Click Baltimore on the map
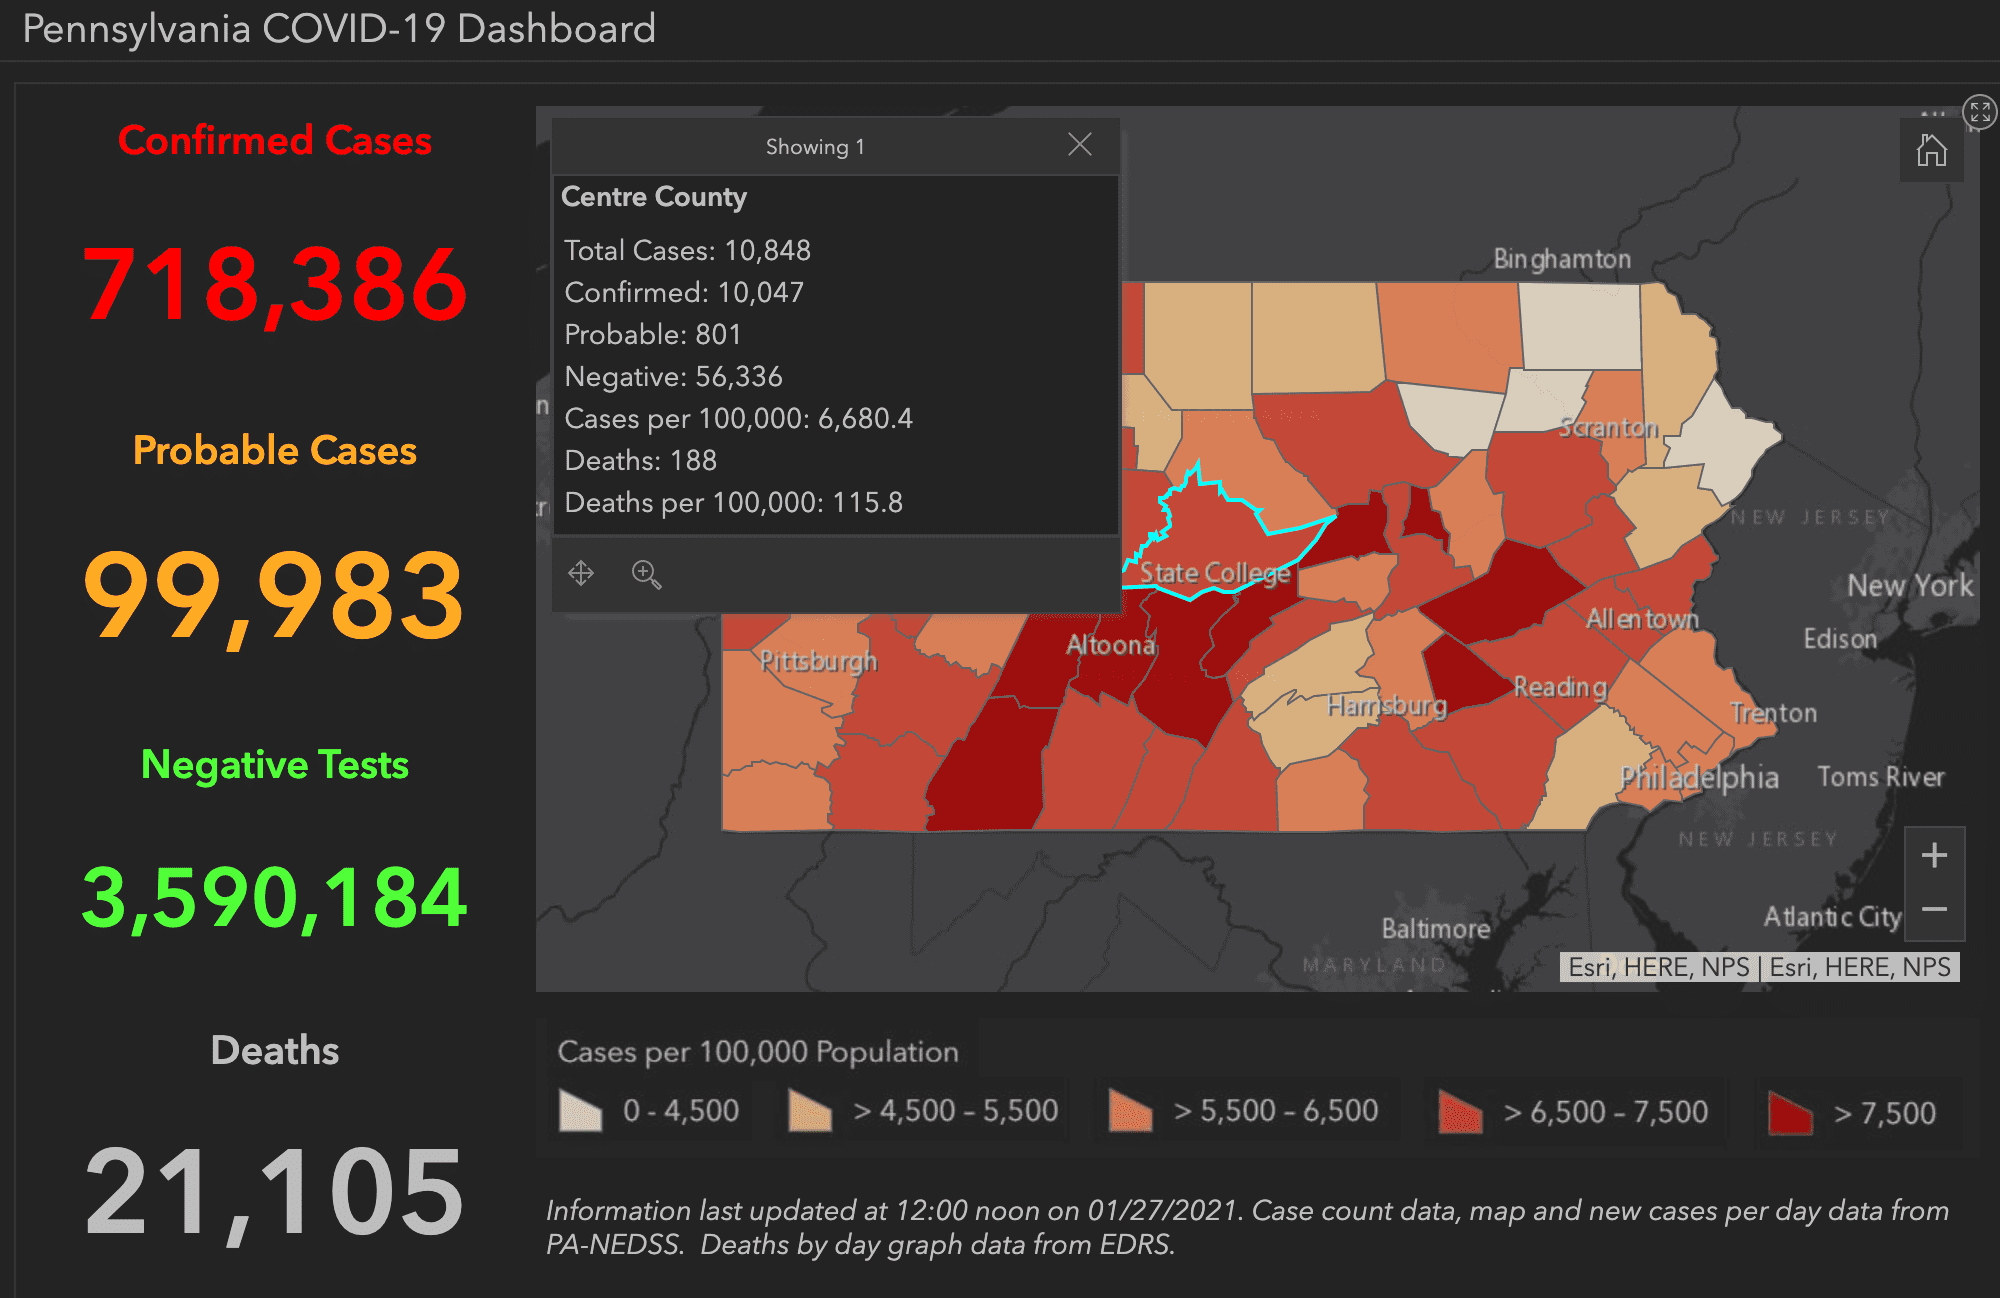Image resolution: width=2000 pixels, height=1298 pixels. [1436, 929]
